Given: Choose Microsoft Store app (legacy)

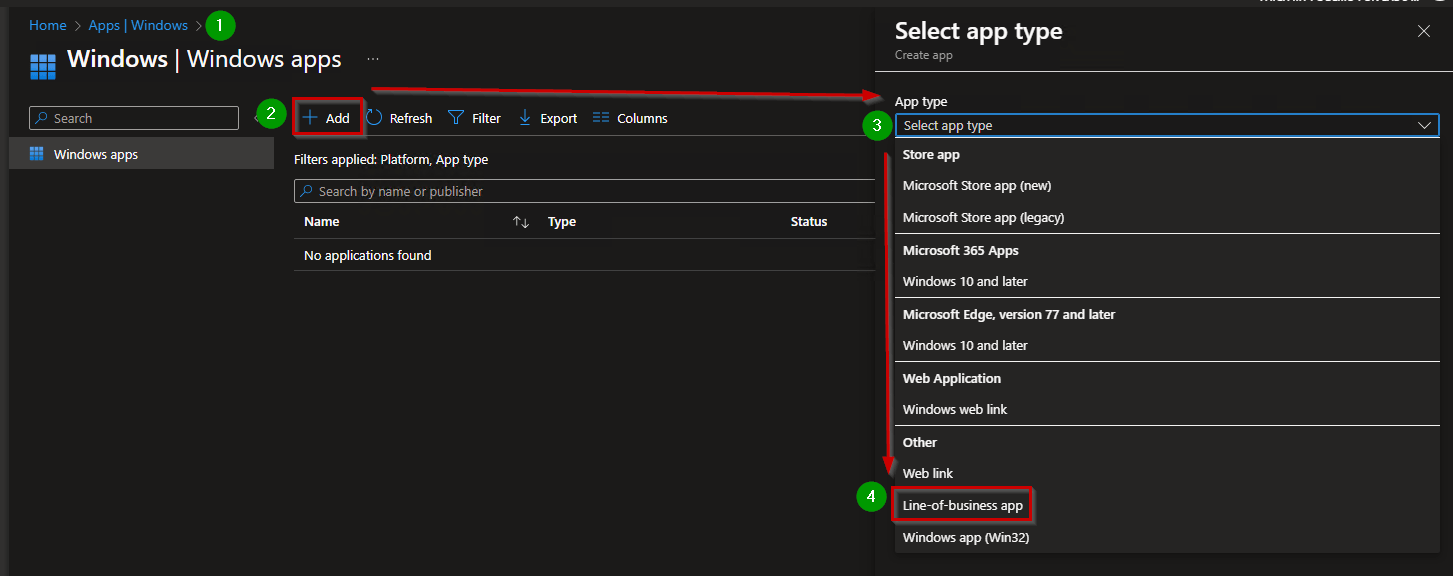Looking at the screenshot, I should pos(1167,217).
